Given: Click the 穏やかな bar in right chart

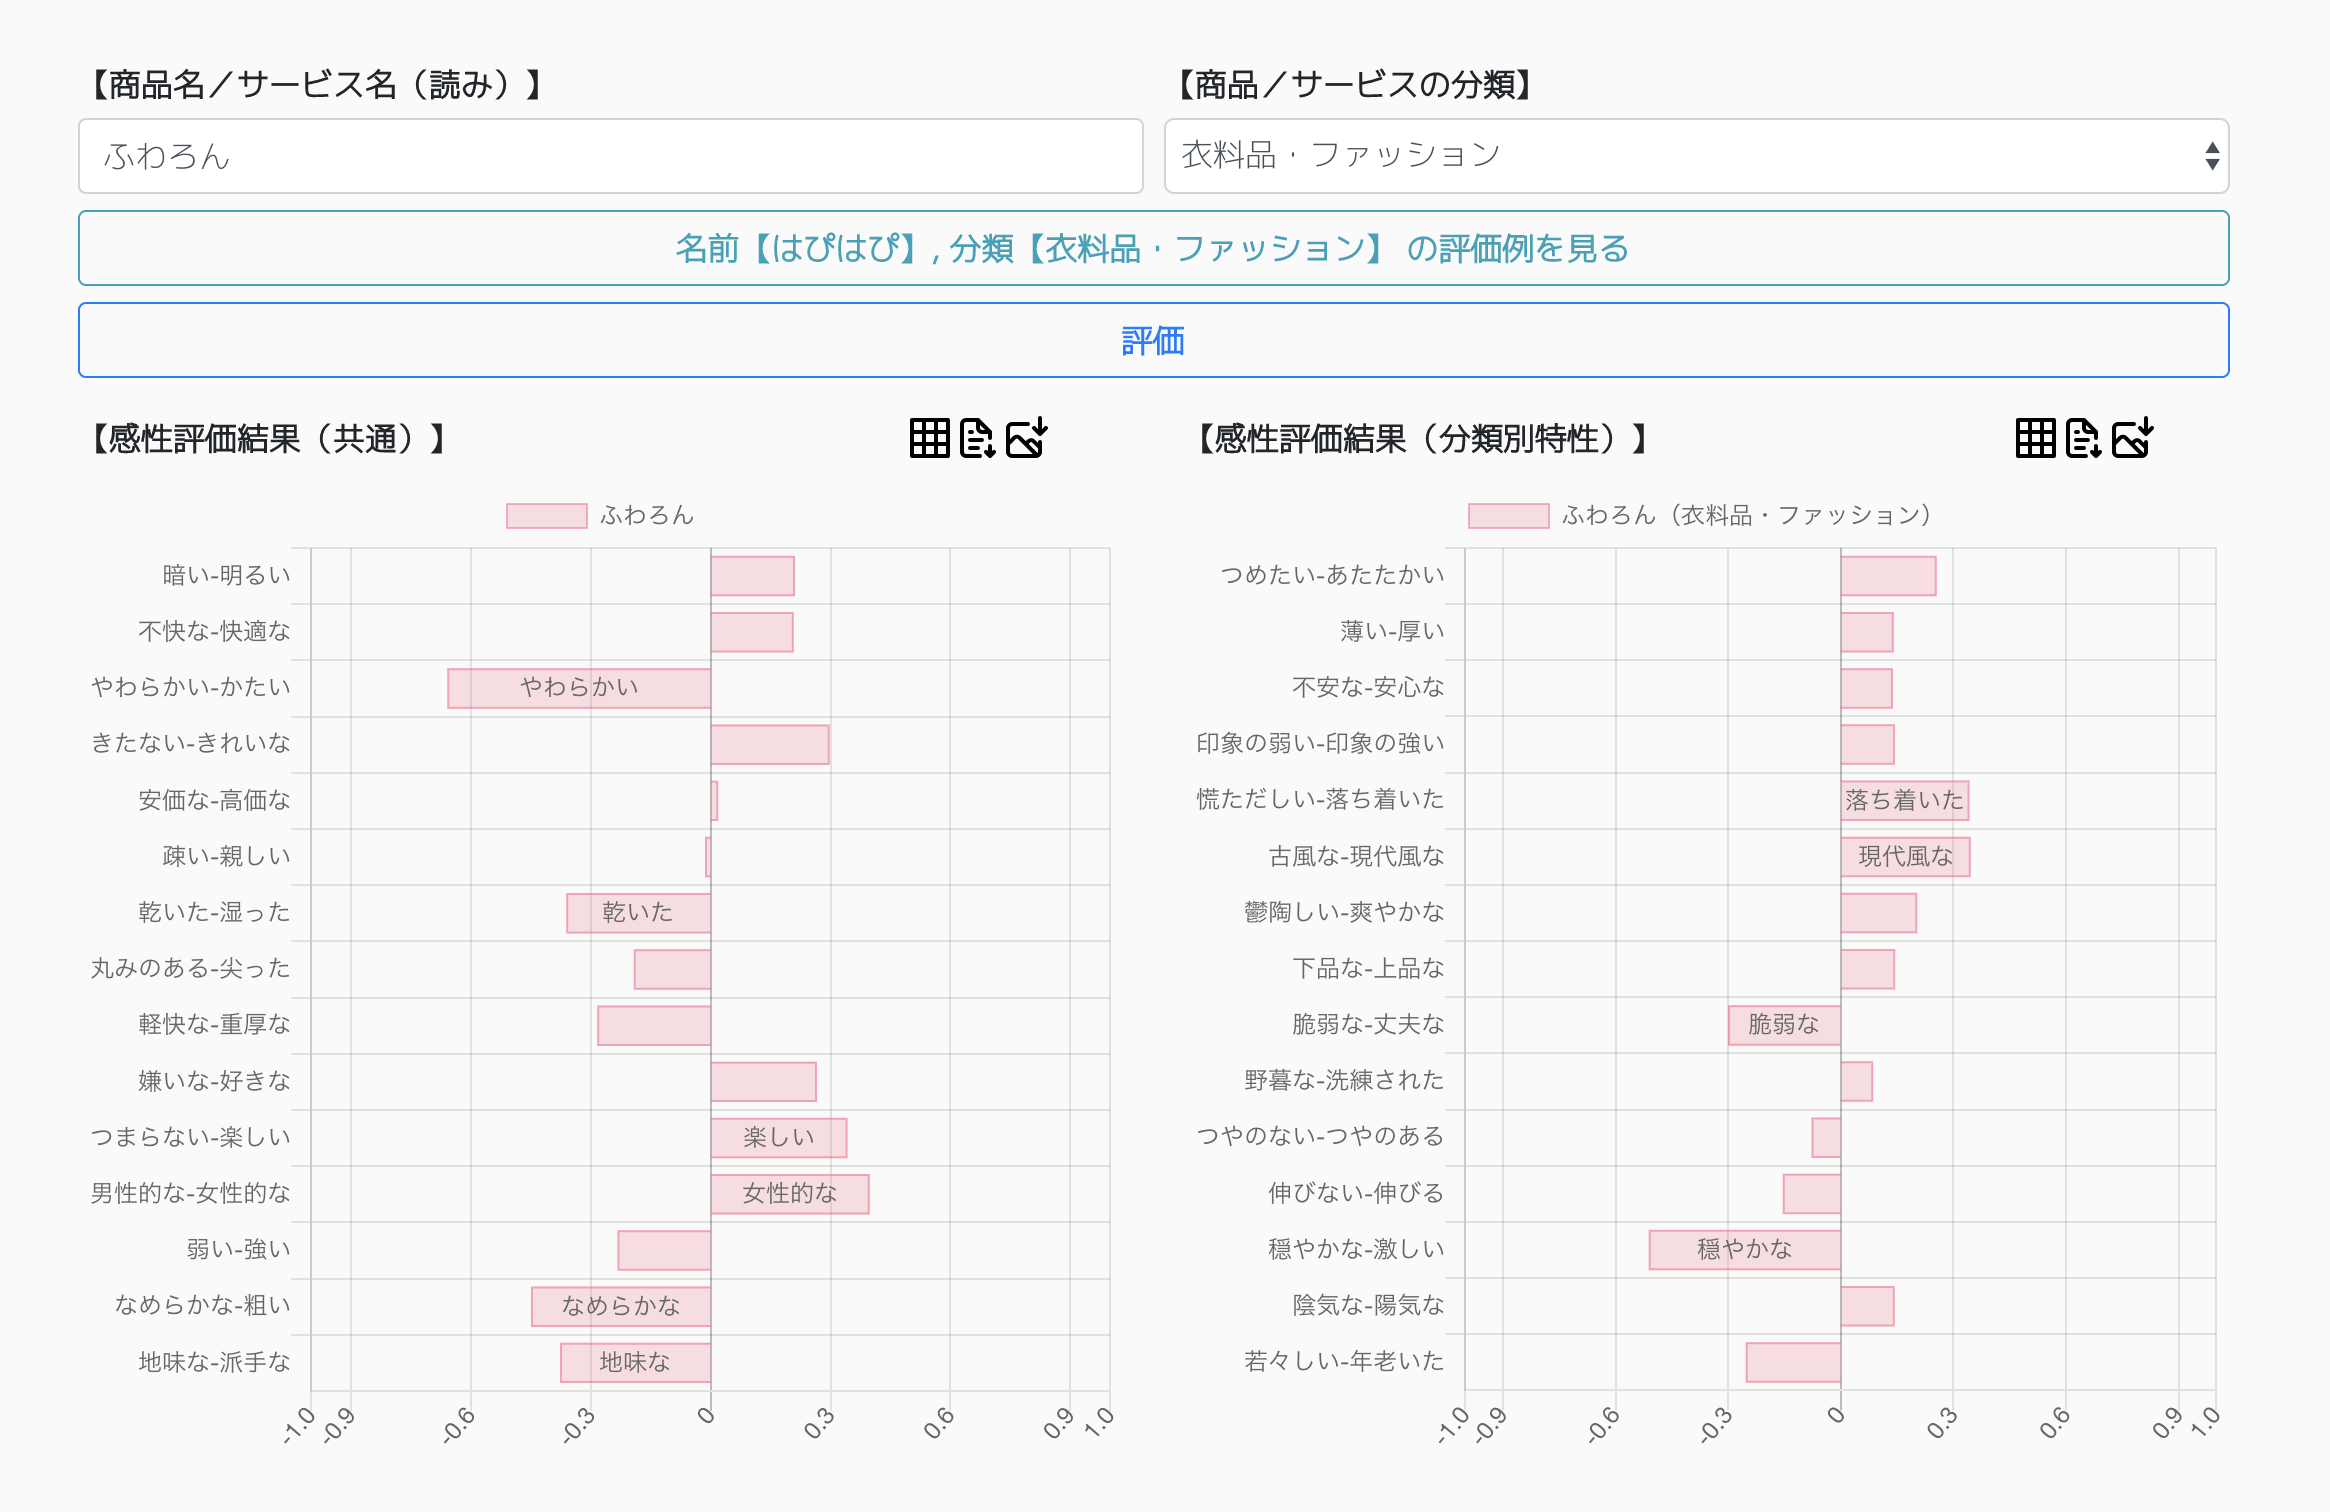Looking at the screenshot, I should 1745,1250.
